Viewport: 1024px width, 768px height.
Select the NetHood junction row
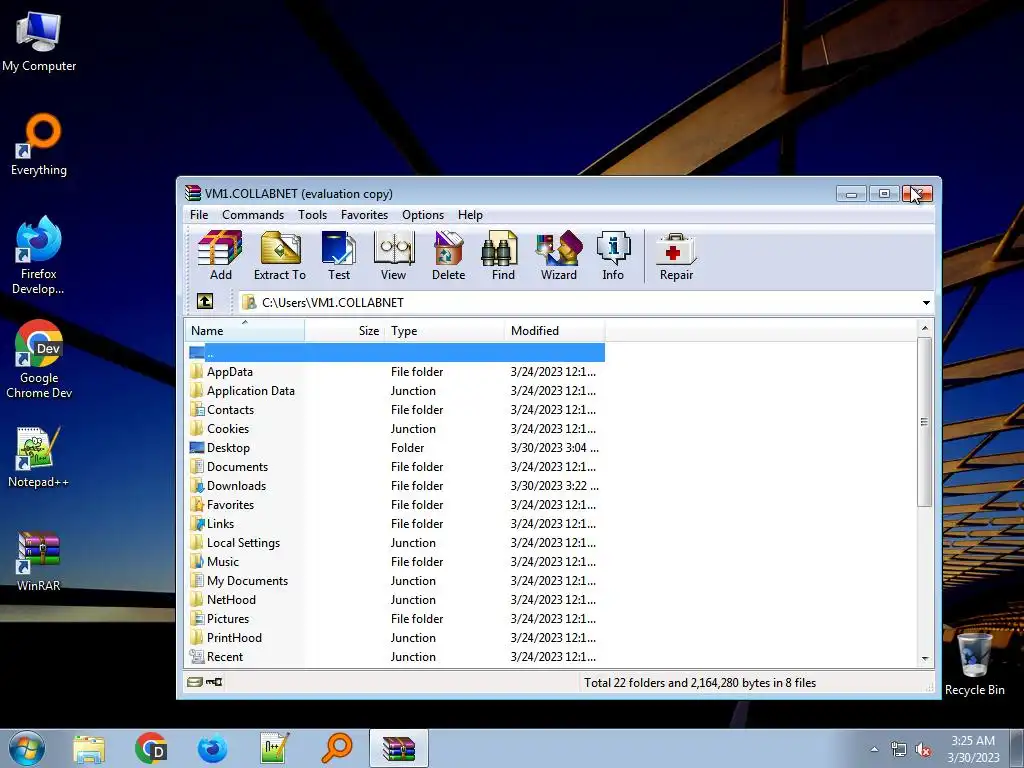(396, 600)
